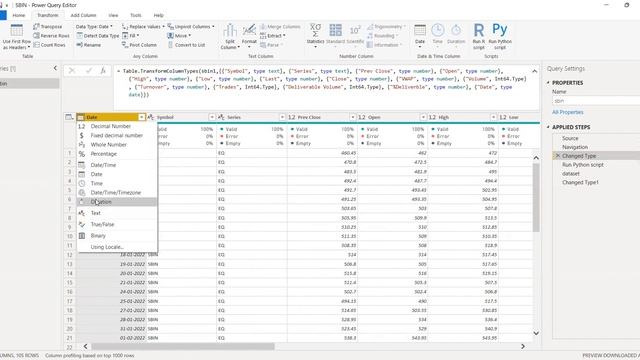This screenshot has height=360, width=640.
Task: Click the Split Column icon
Action: [230, 30]
